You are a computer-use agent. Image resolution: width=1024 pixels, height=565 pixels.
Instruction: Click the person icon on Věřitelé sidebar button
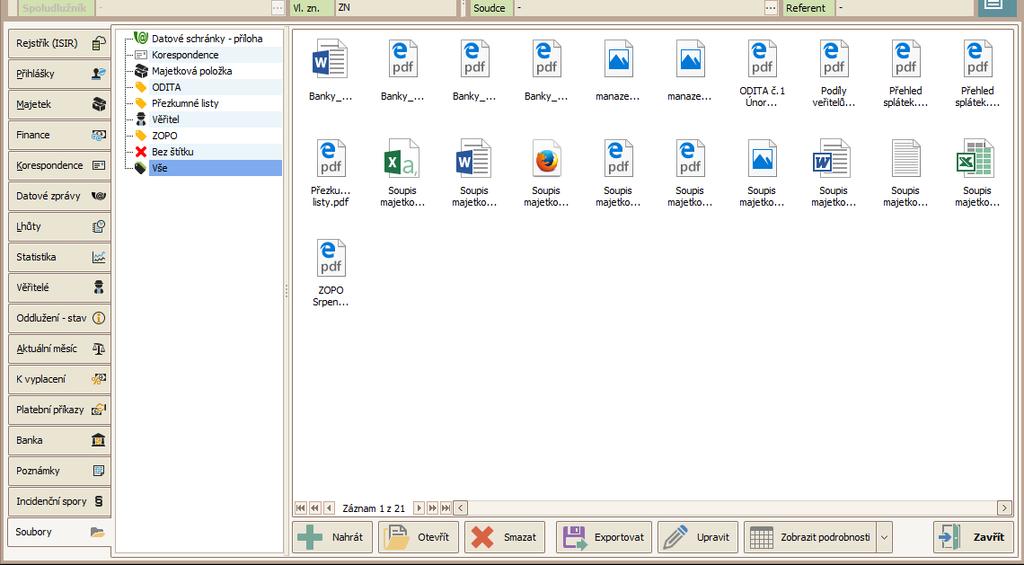tap(99, 287)
